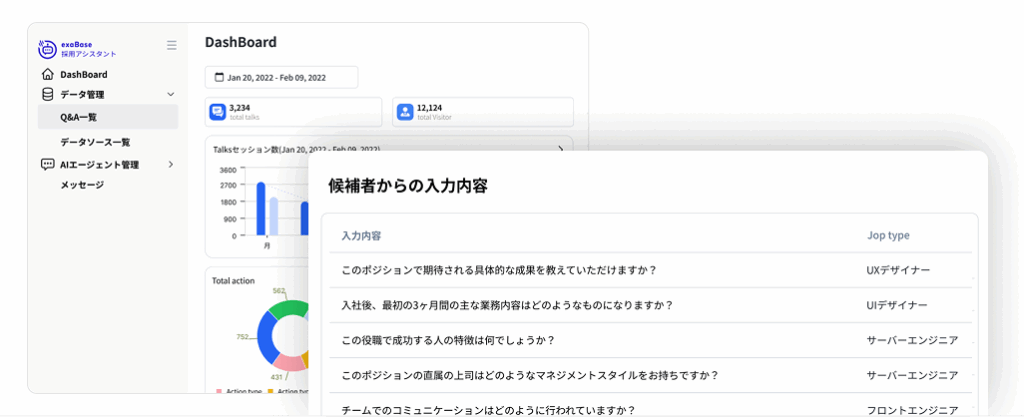Select row 入社後、最初の3ヶ月間の主な業務内容

point(650,305)
